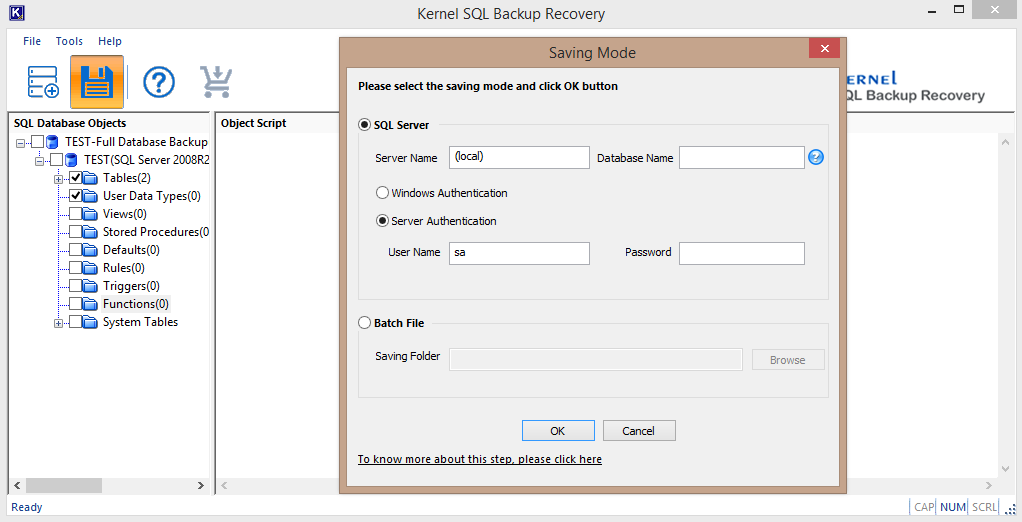The height and width of the screenshot is (522, 1022).
Task: Check the Triggers(0) checkbox
Action: point(76,286)
